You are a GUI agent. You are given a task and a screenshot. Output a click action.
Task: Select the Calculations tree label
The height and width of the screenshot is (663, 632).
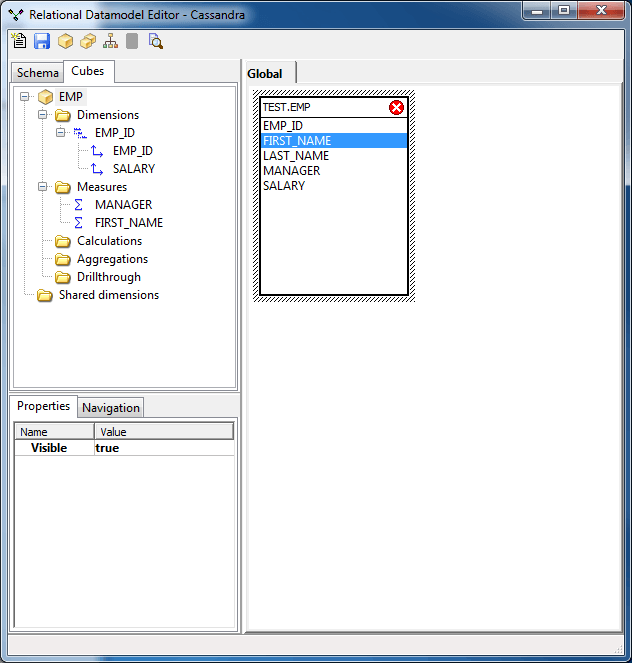coord(109,241)
